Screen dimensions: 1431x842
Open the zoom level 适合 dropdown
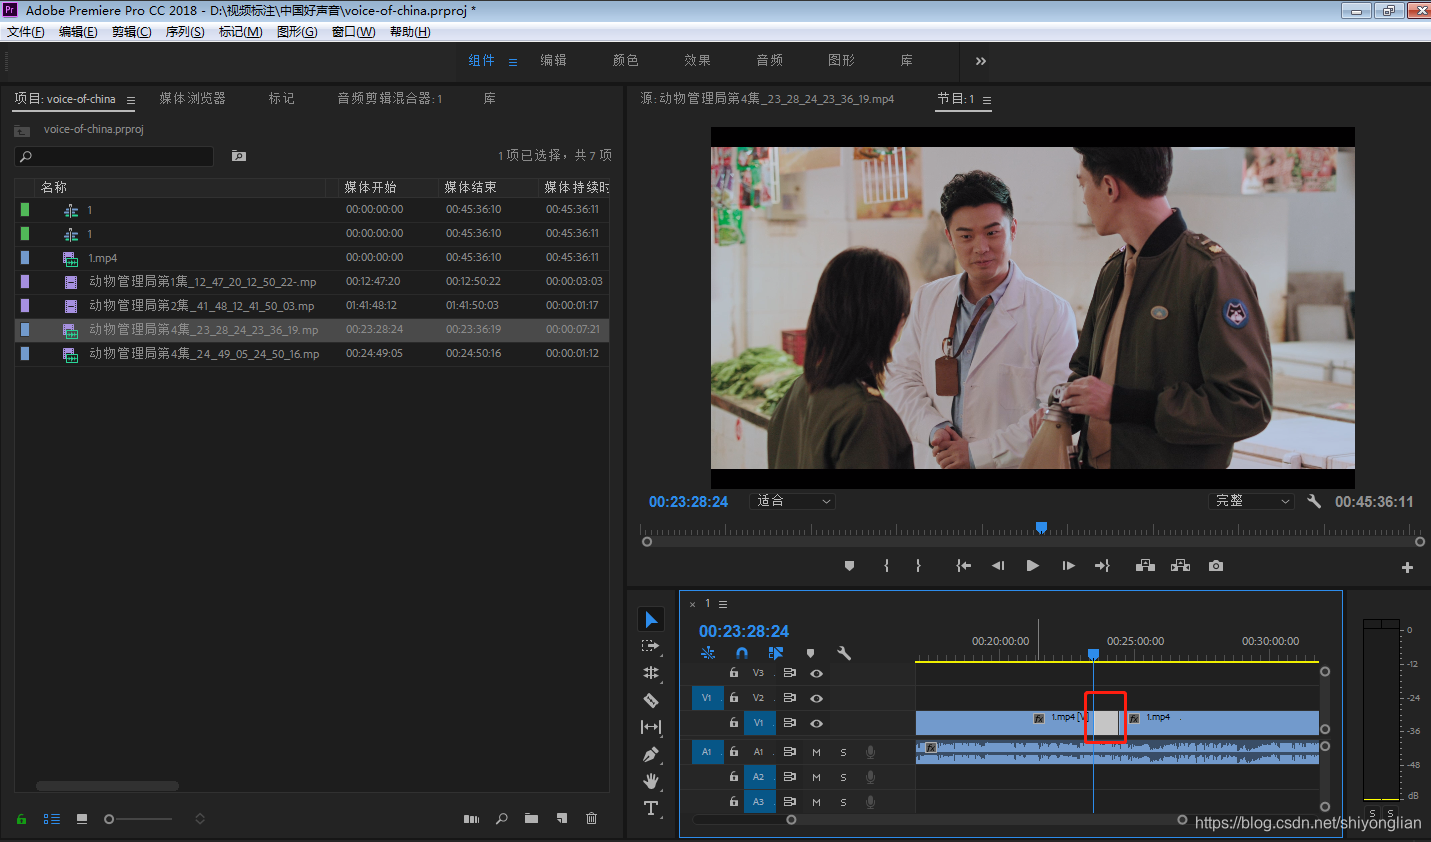click(792, 501)
